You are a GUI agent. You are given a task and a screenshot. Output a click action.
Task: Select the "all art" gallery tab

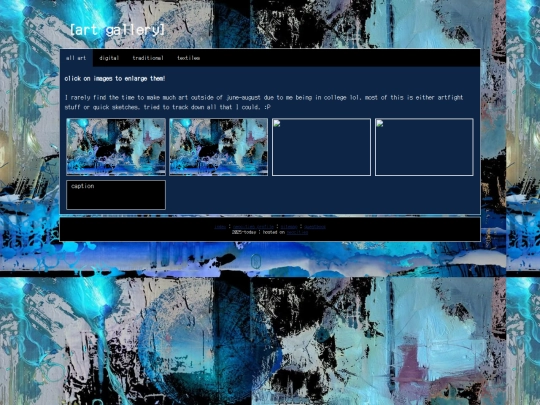76,58
